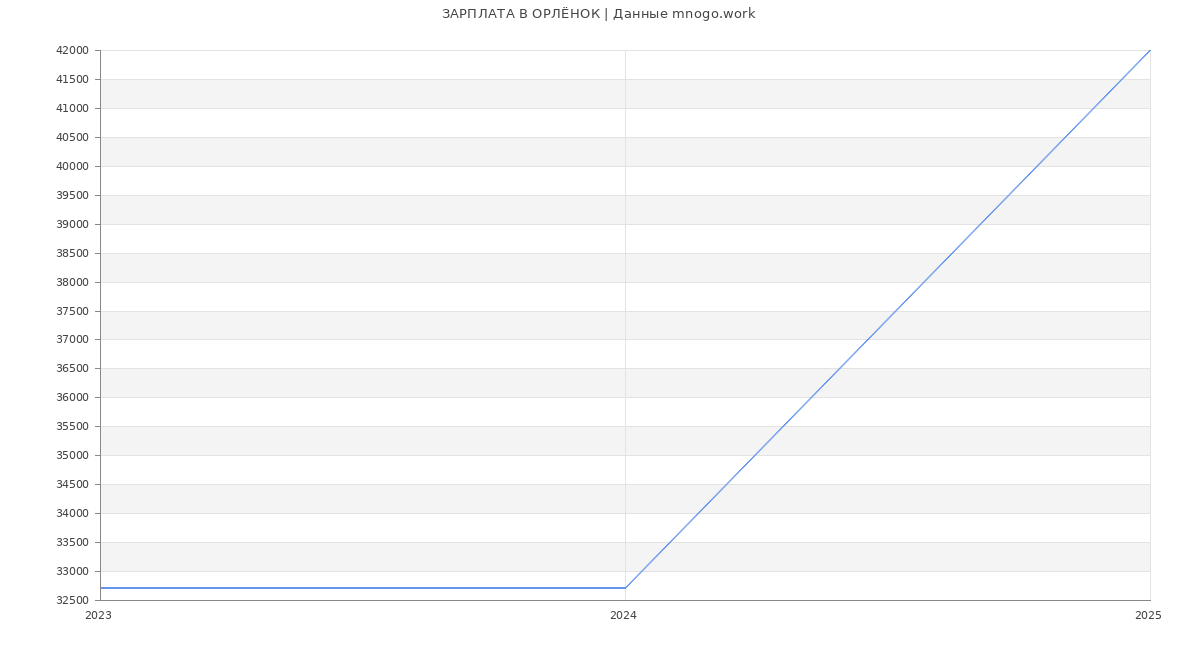Click the line's peak point at 2025

[1150, 50]
